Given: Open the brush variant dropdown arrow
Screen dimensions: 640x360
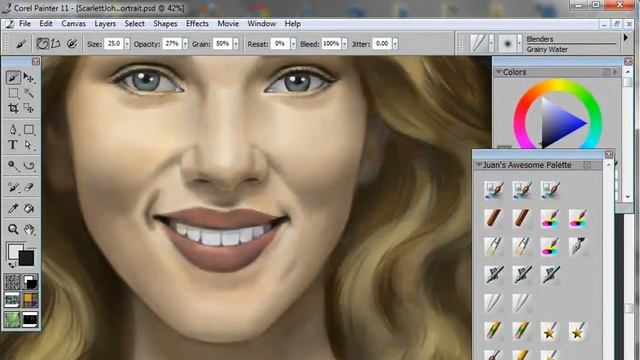Looking at the screenshot, I should tap(519, 43).
